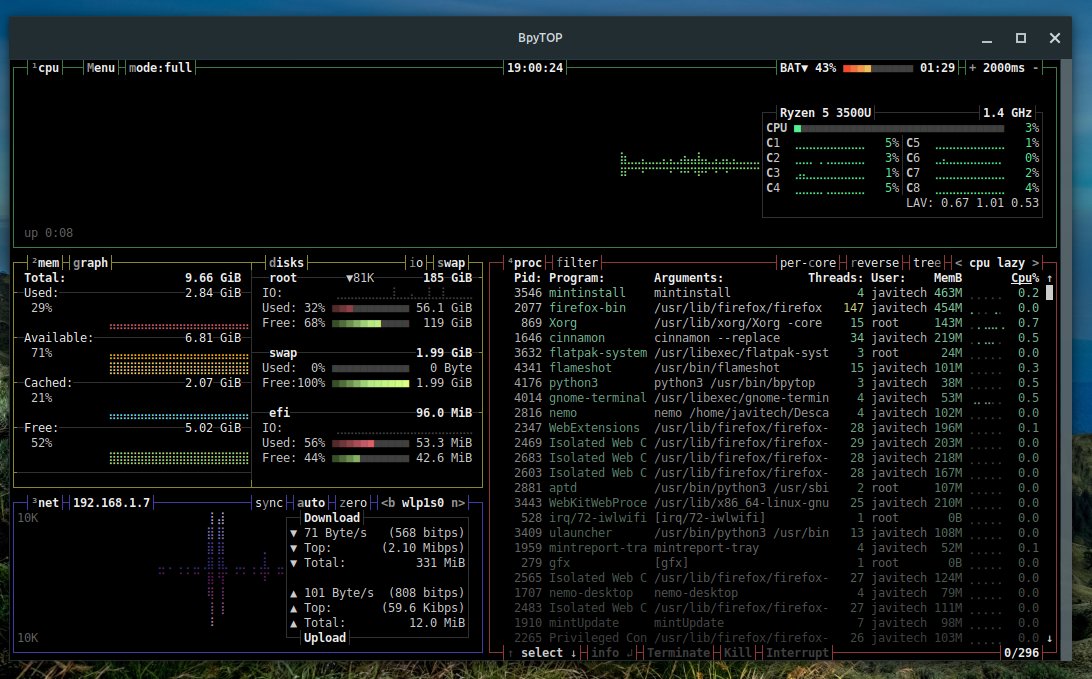Viewport: 1092px width, 679px height.
Task: Open the process filter field
Action: (577, 263)
